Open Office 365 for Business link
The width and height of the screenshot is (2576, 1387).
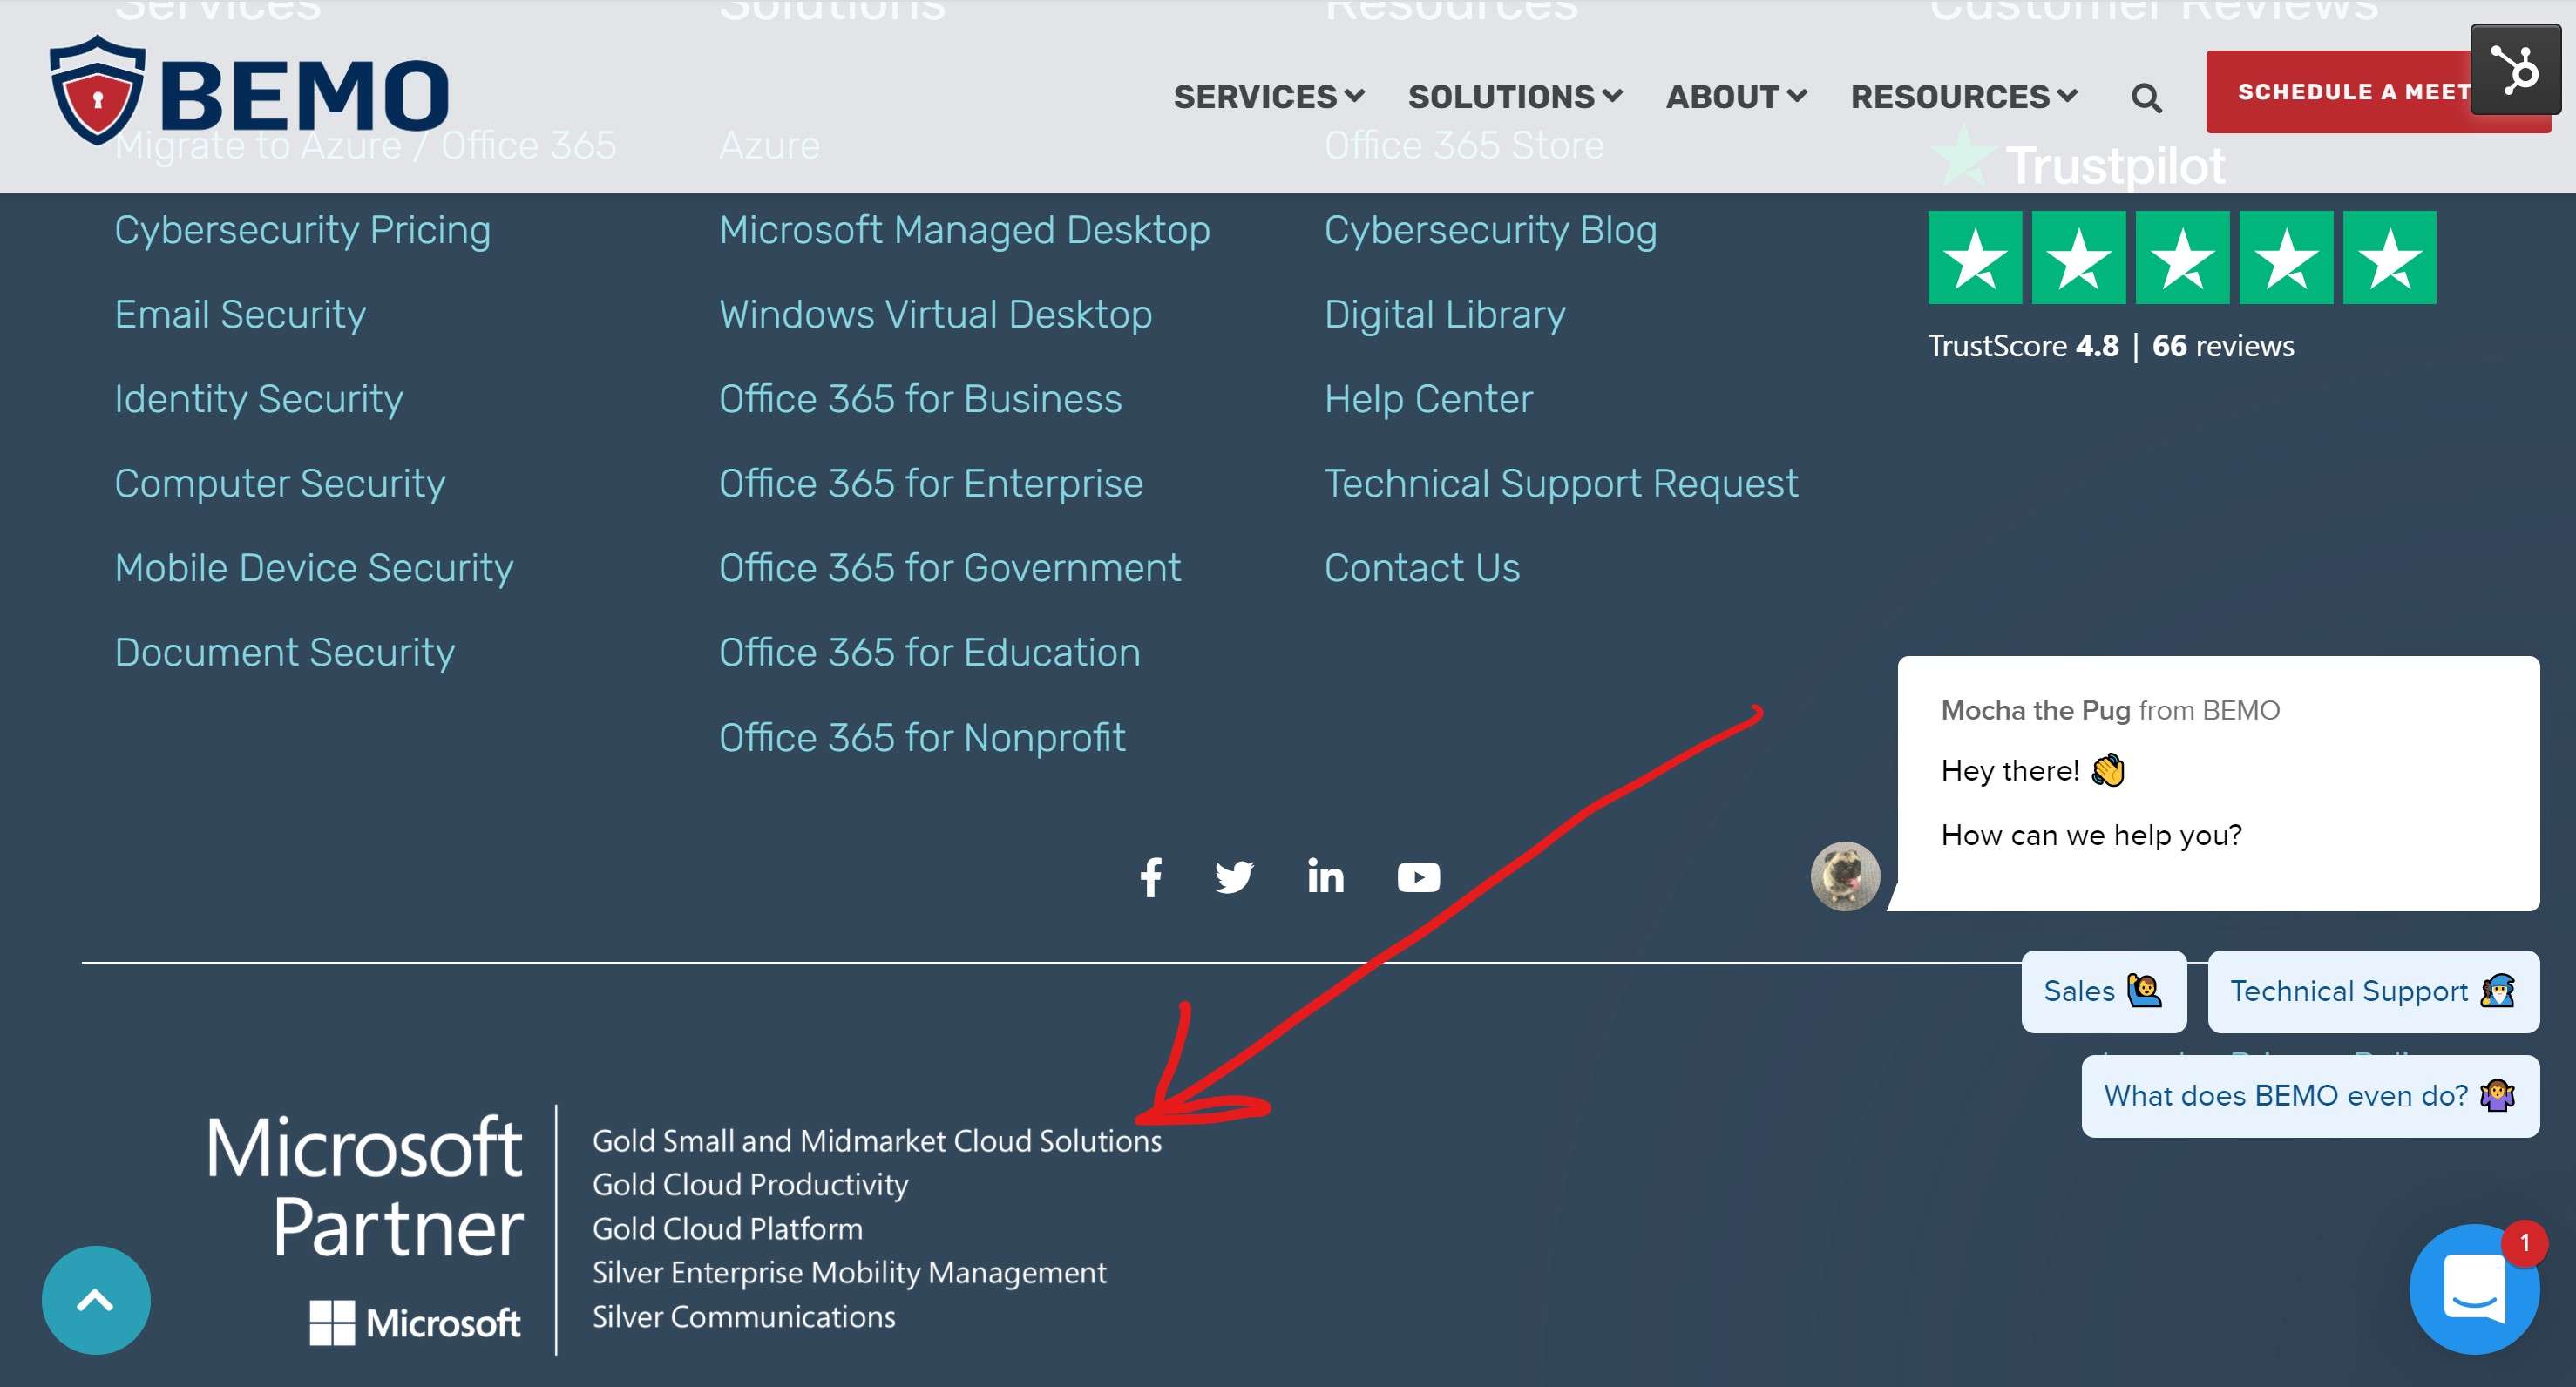[920, 399]
